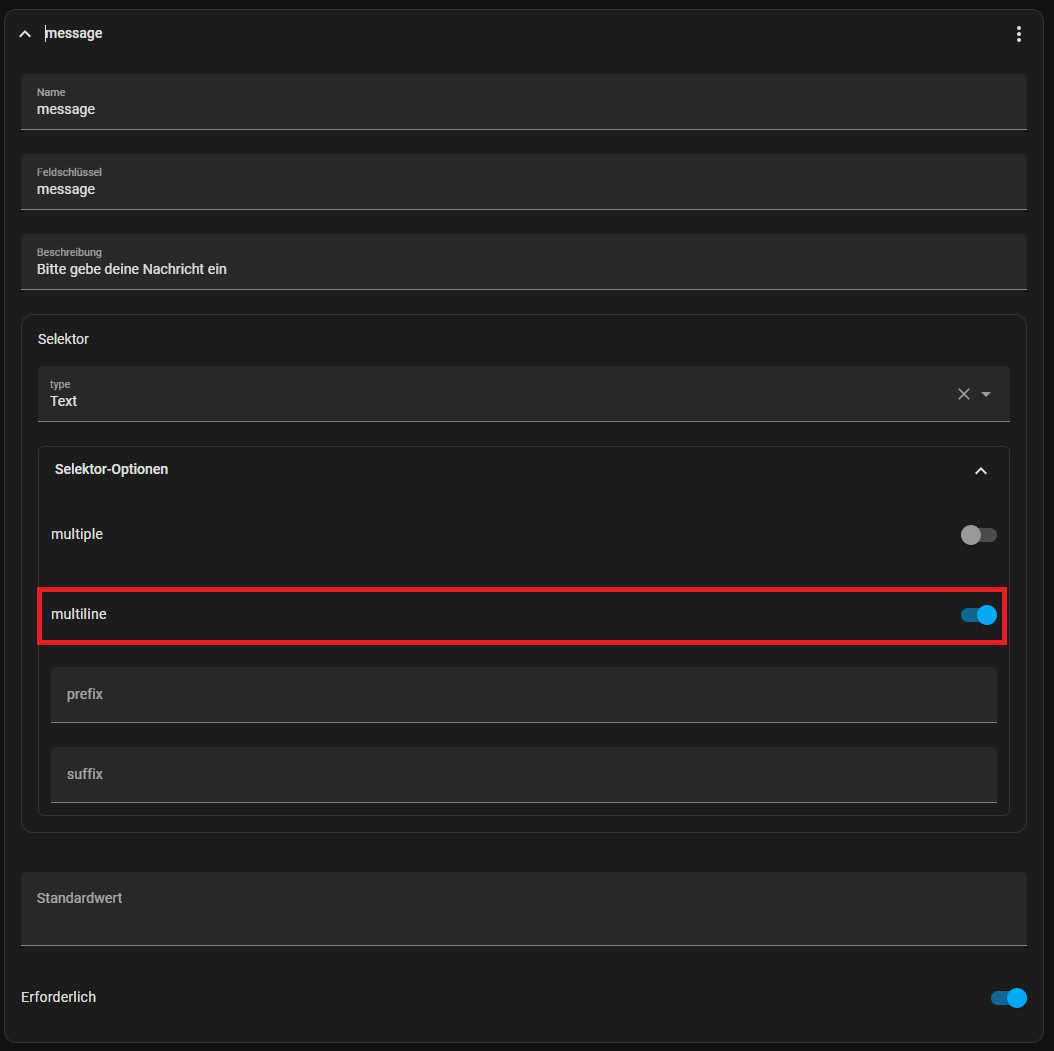Select the suffix input field

[523, 775]
